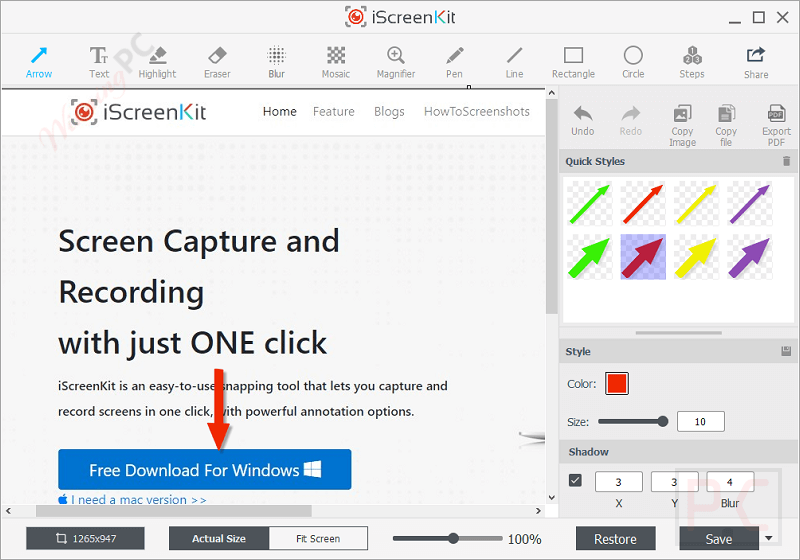This screenshot has width=800, height=560.
Task: Click Free Download For Windows button
Action: [x=205, y=469]
